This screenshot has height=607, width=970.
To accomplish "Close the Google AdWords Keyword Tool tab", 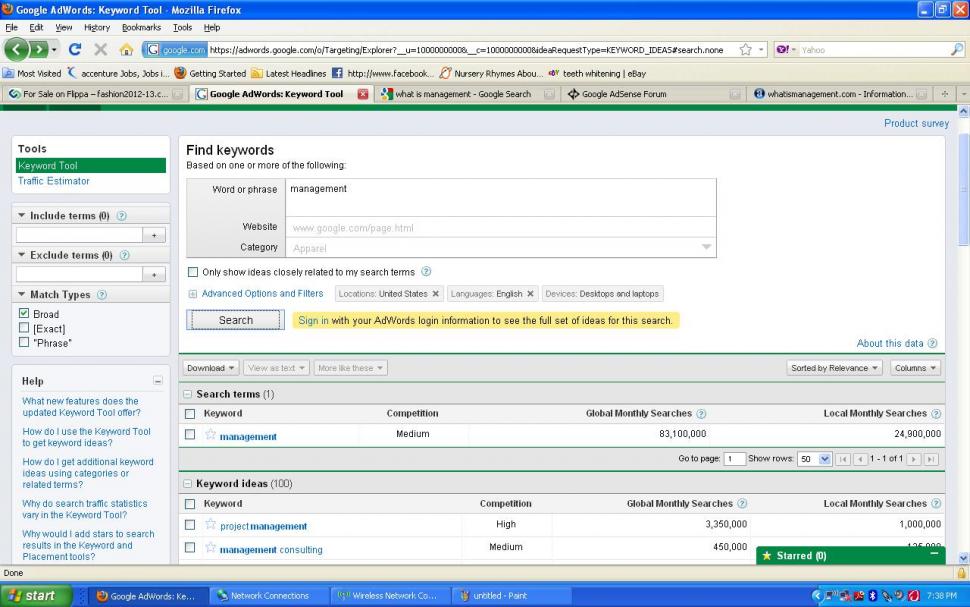I will (x=363, y=94).
